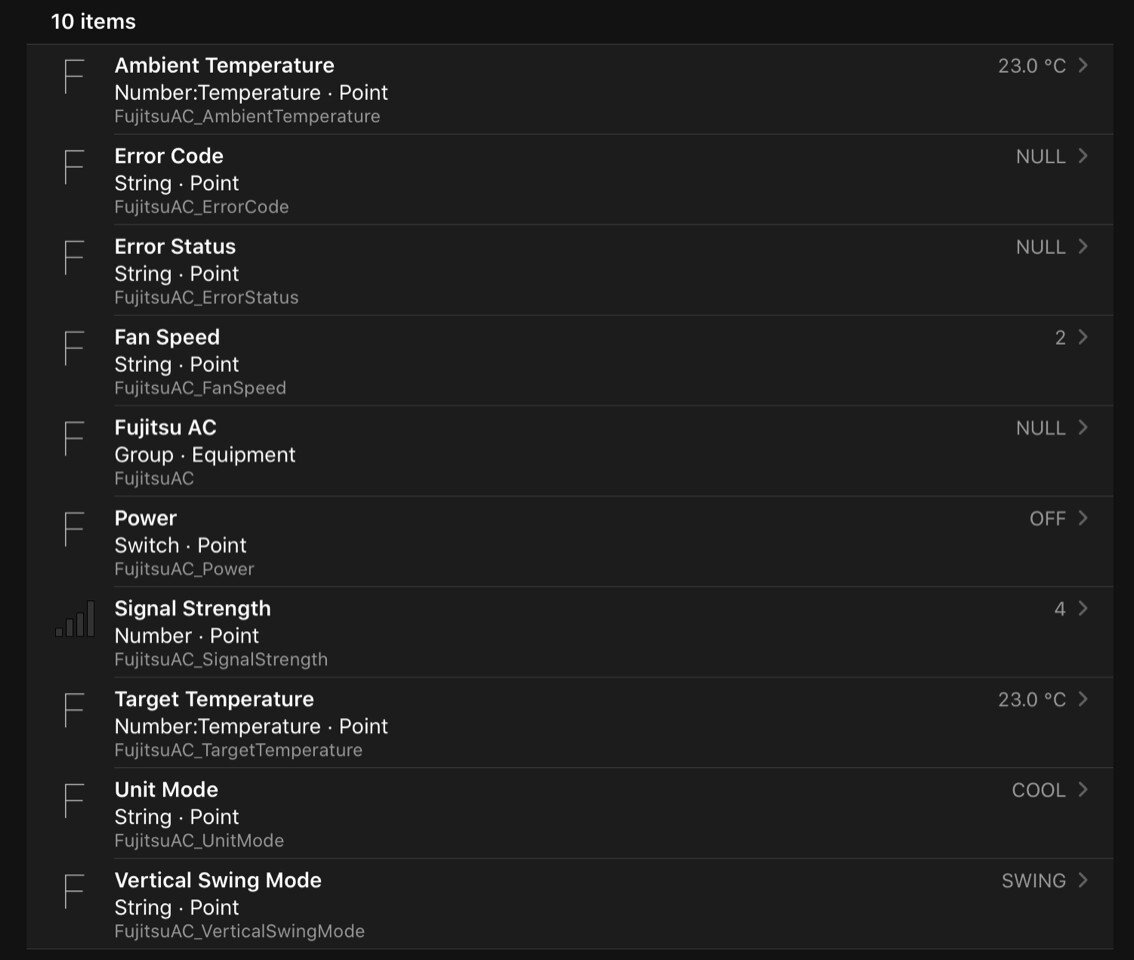Image resolution: width=1134 pixels, height=960 pixels.
Task: Select the Ambient Temperature item title
Action: (224, 65)
